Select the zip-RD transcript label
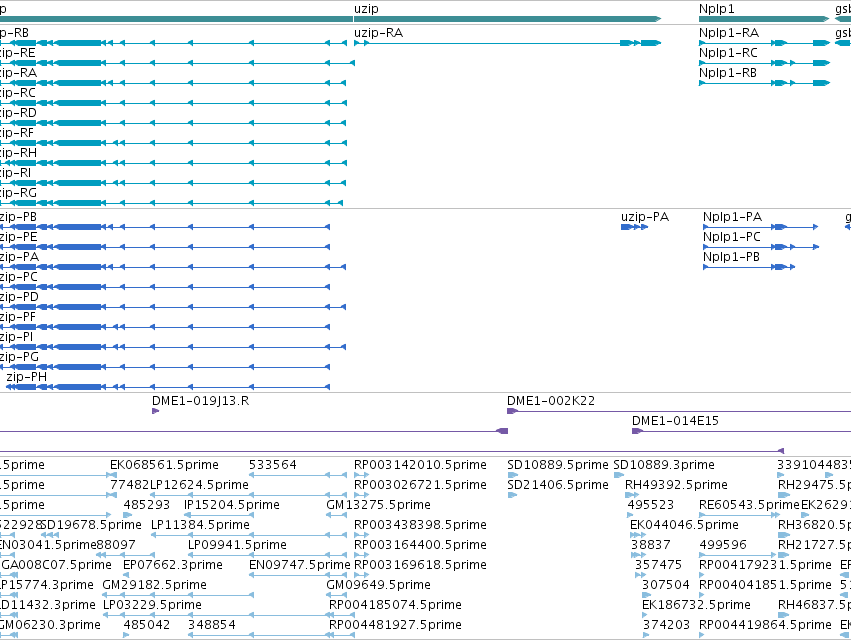 [x=18, y=113]
